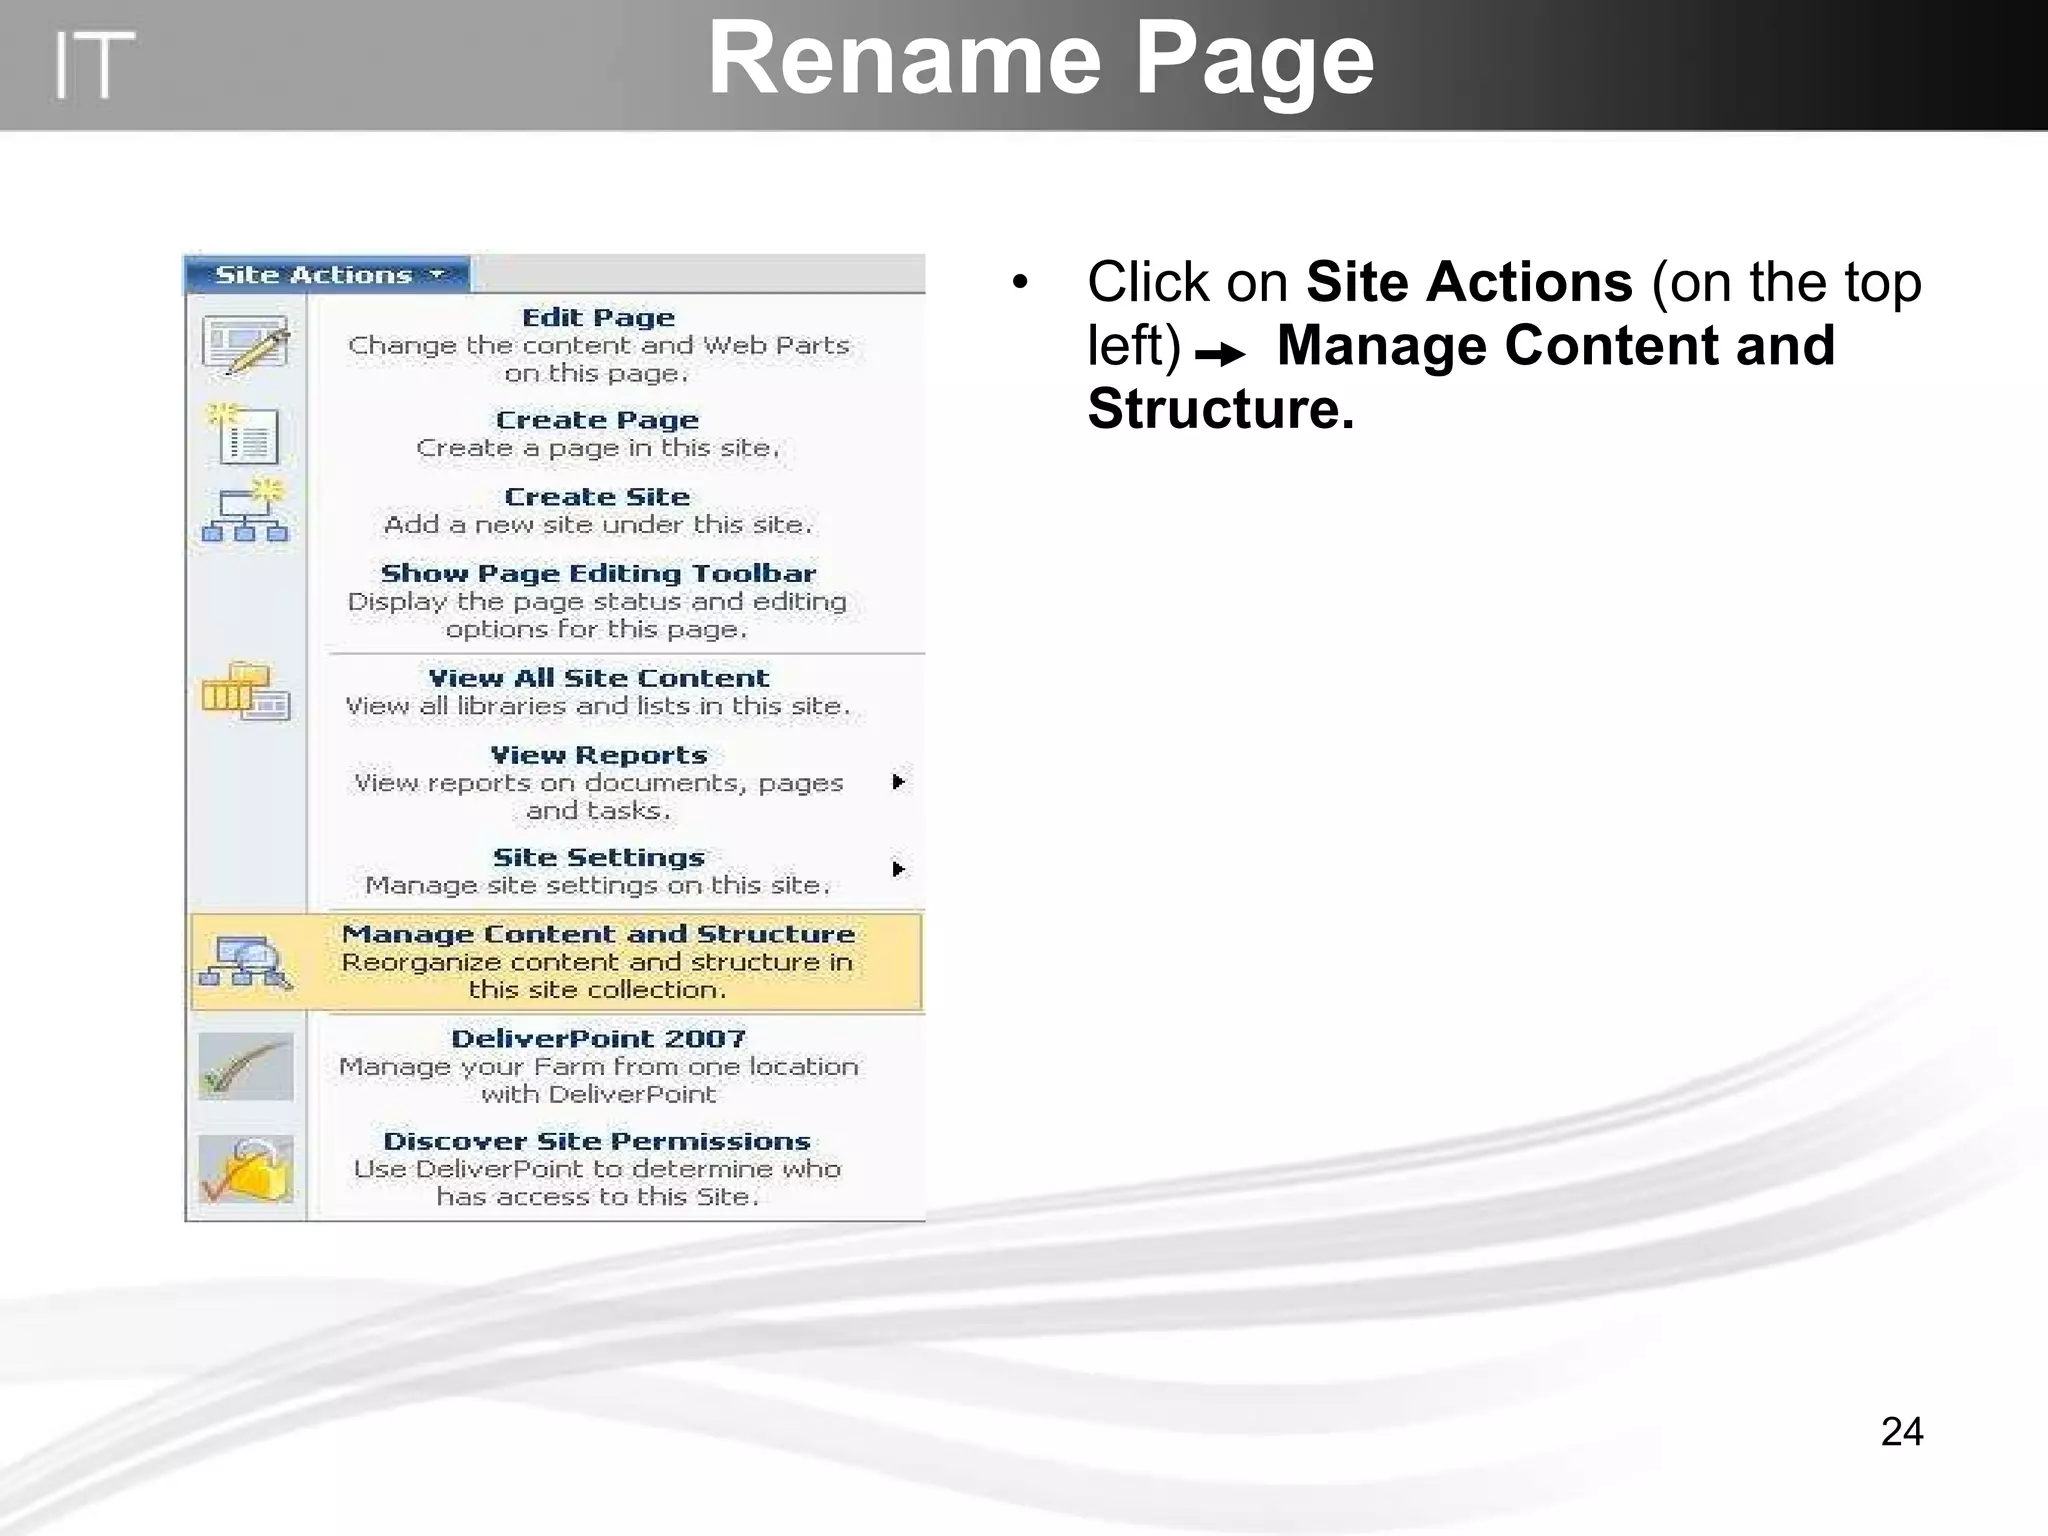Screen dimensions: 2048x1536
Task: Open the Site Actions dropdown menu
Action: point(327,275)
